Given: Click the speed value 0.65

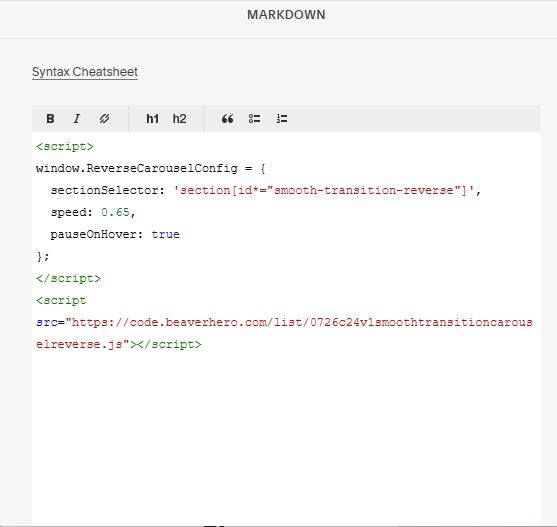Looking at the screenshot, I should [x=115, y=212].
